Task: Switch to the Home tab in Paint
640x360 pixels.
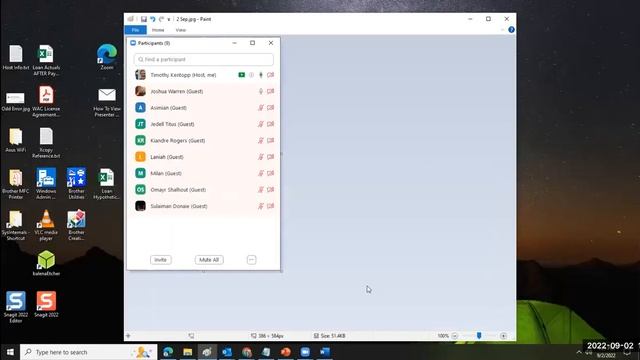Action: click(158, 30)
